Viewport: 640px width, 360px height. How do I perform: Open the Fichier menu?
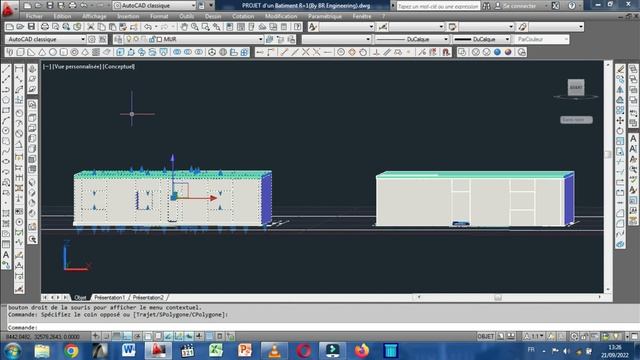34,16
